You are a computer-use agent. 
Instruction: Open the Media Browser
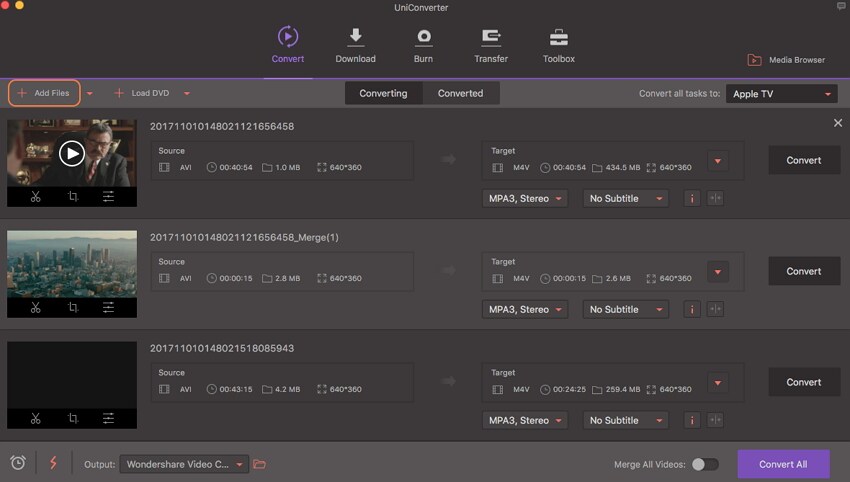786,60
